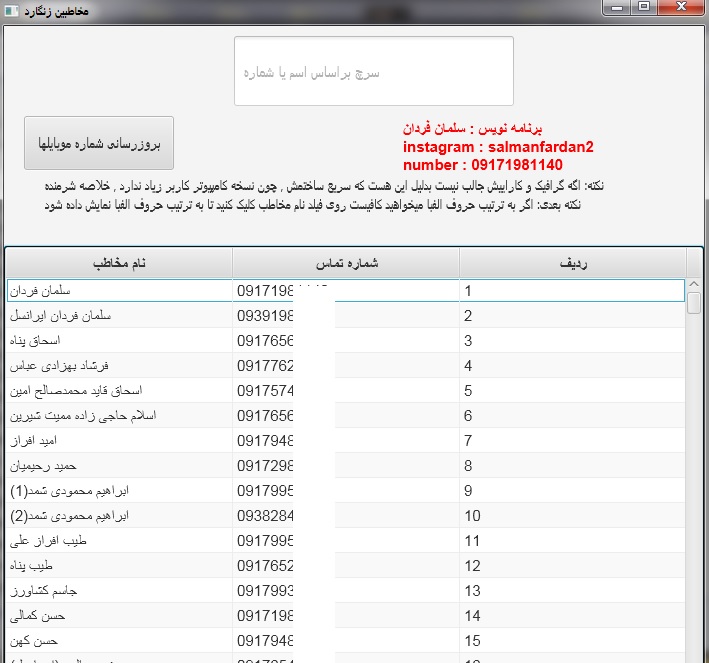Image resolution: width=709 pixels, height=663 pixels.
Task: Select contact حسن کهن
Action: [x=34, y=641]
